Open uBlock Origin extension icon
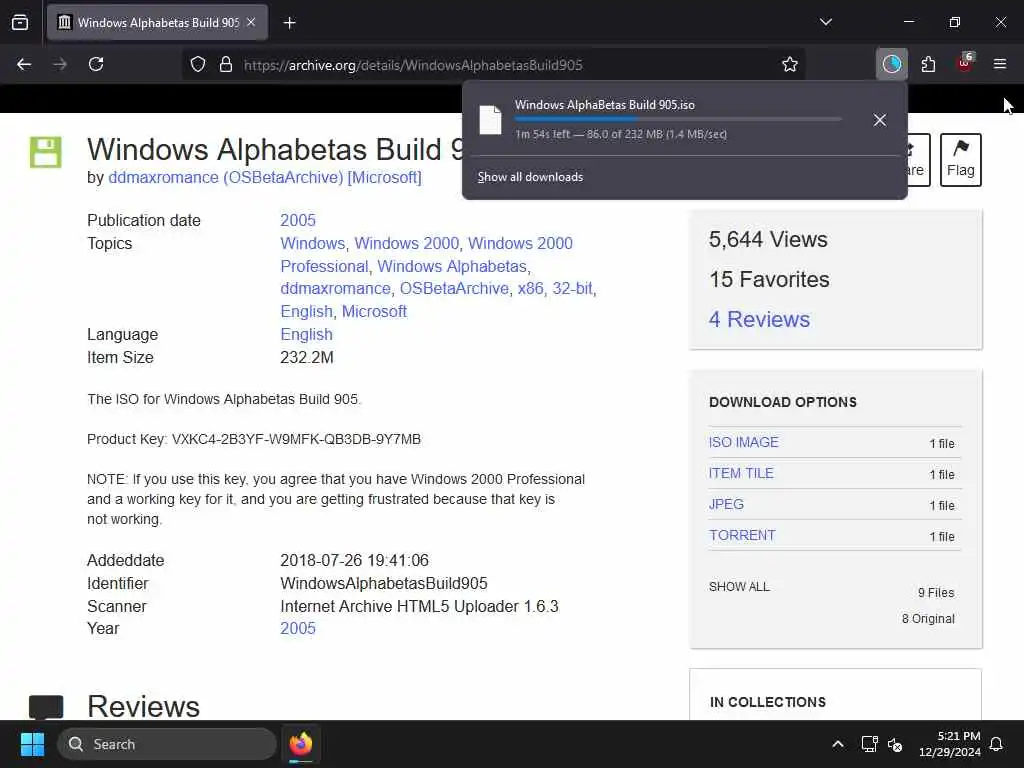 tap(965, 63)
